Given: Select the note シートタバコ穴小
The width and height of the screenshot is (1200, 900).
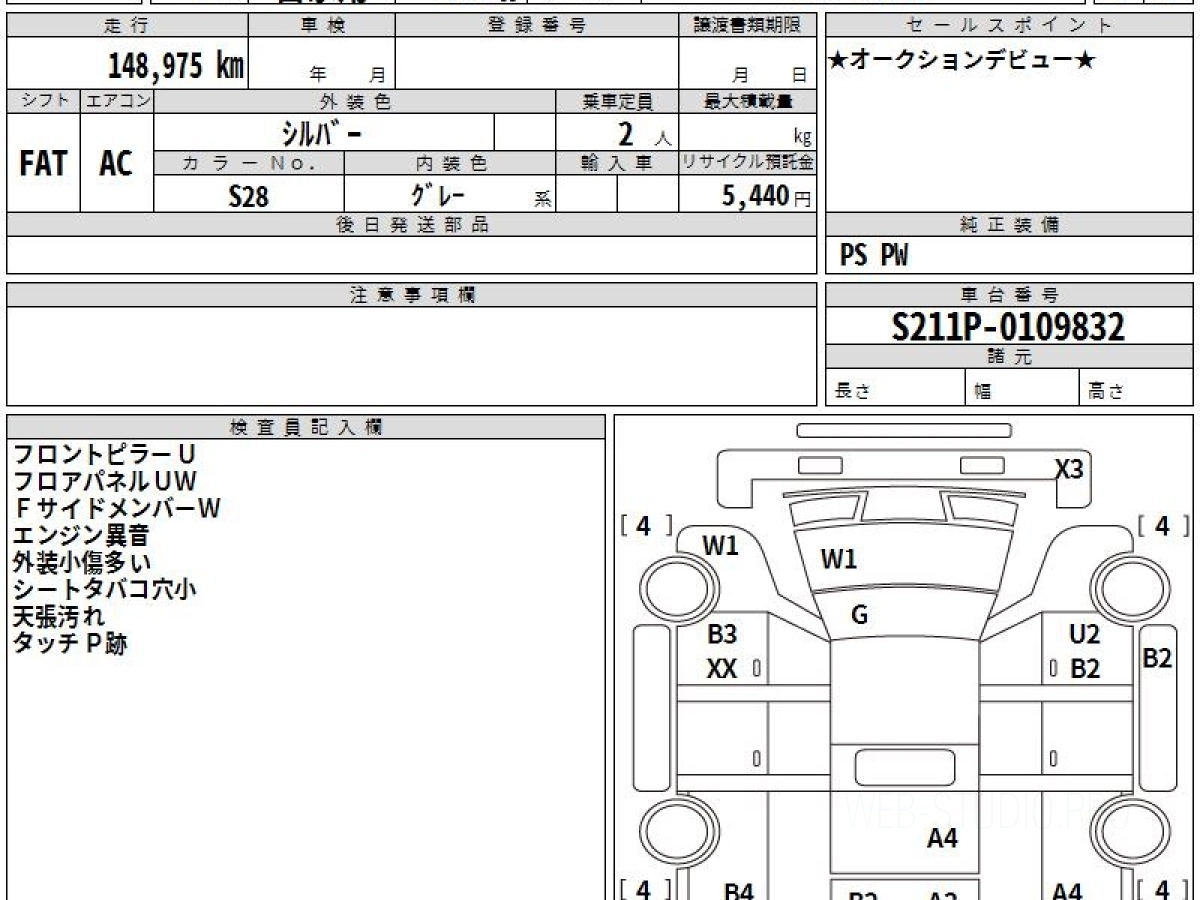Looking at the screenshot, I should click(x=104, y=590).
